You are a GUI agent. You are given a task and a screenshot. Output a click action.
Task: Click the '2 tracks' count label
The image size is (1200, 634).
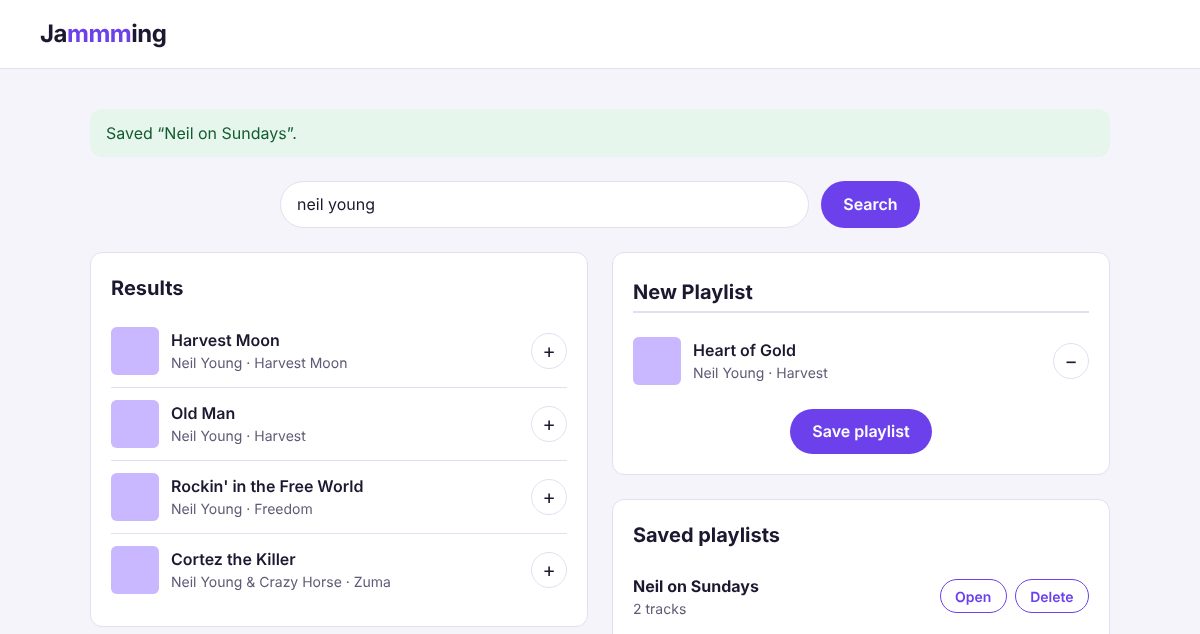point(660,609)
